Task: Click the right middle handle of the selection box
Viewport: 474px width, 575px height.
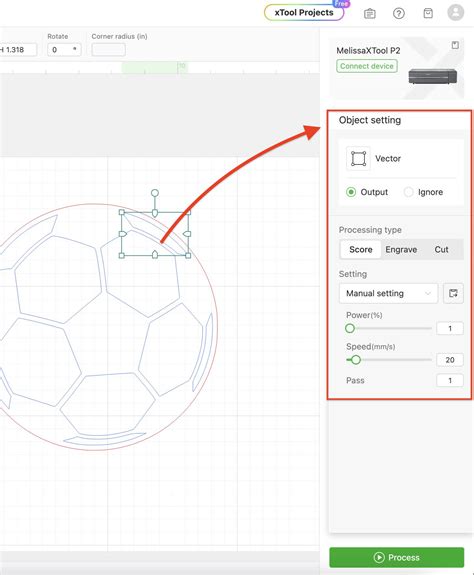Action: (187, 234)
